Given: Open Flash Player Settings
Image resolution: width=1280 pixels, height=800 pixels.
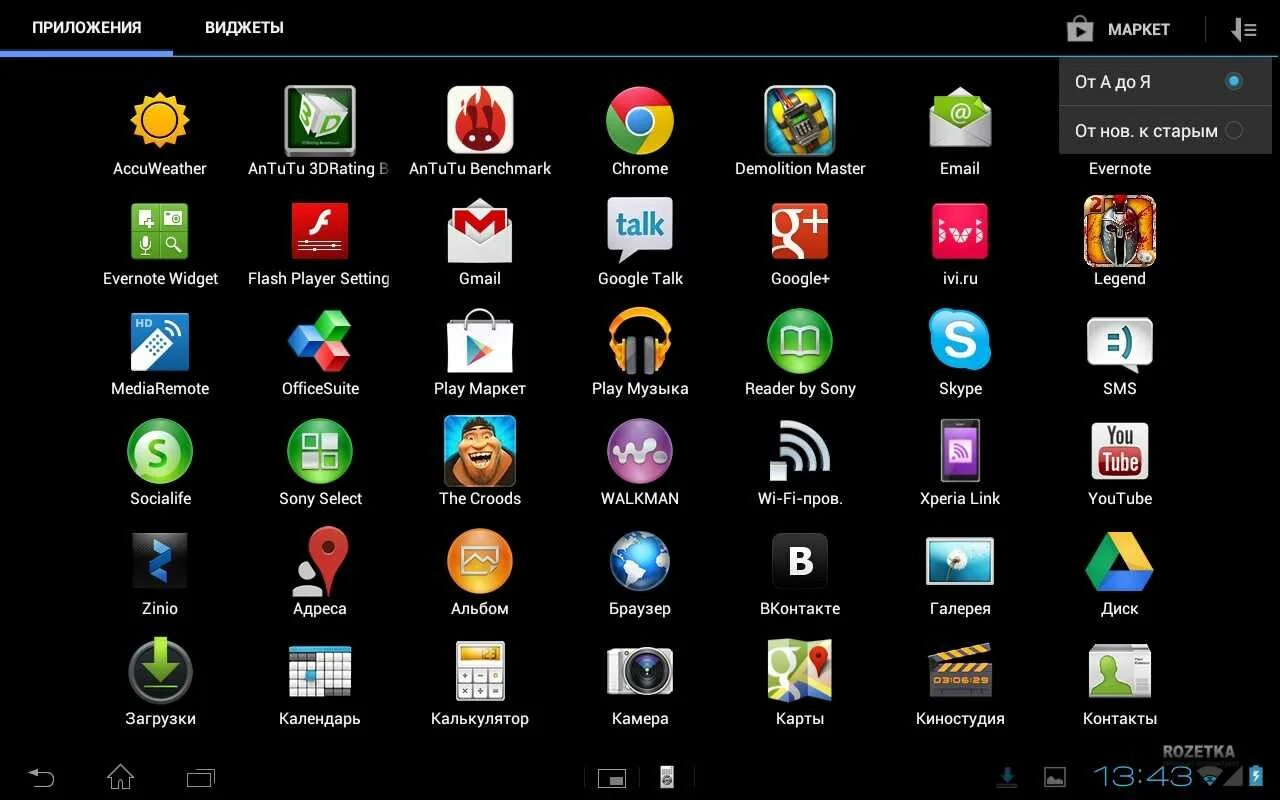Looking at the screenshot, I should pos(320,231).
